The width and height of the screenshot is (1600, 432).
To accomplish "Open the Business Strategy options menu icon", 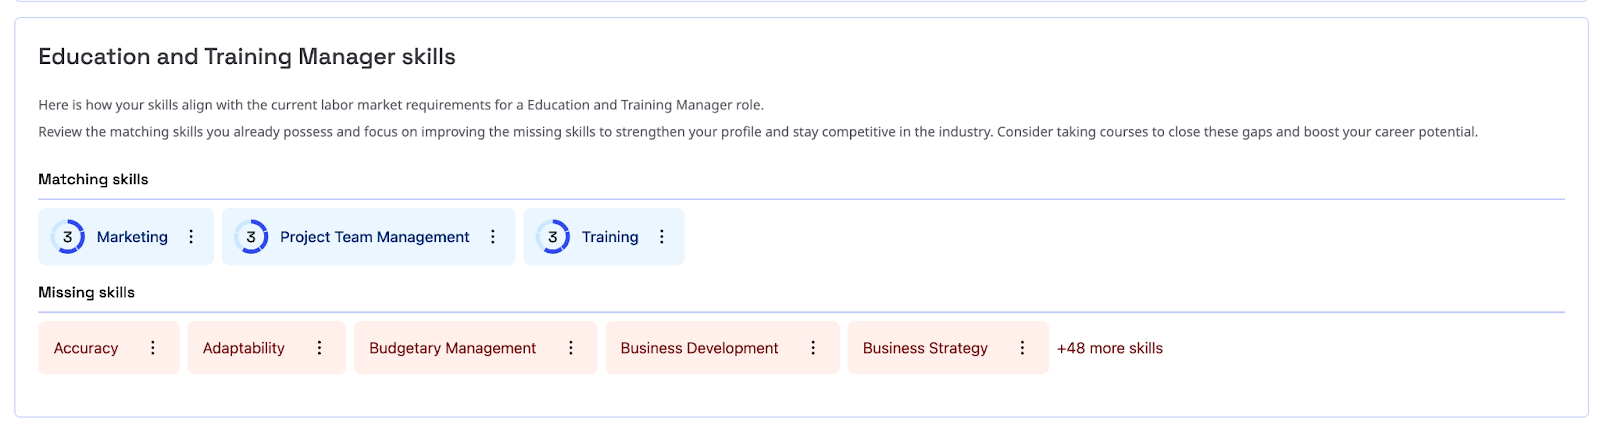I will [1022, 348].
